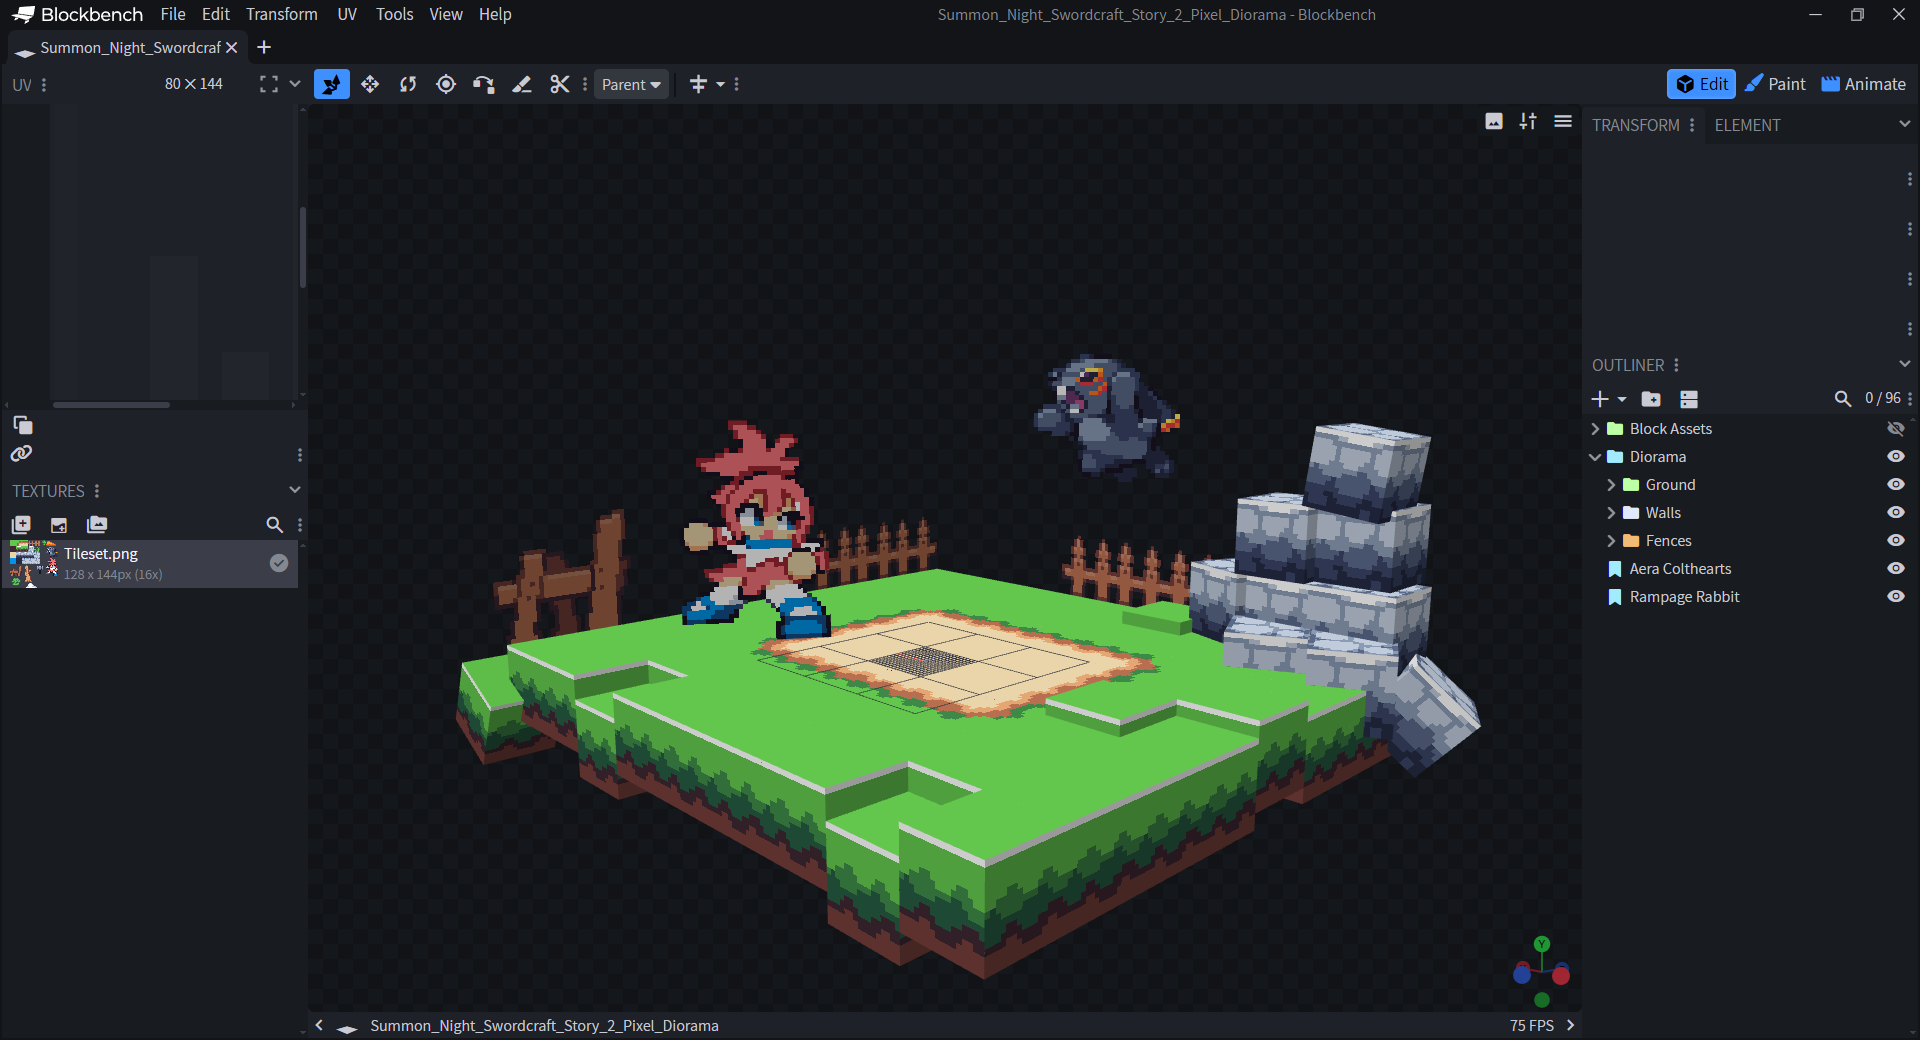Screen dimensions: 1920x1040
Task: Open the Add Element dropdown arrow
Action: (x=1622, y=399)
